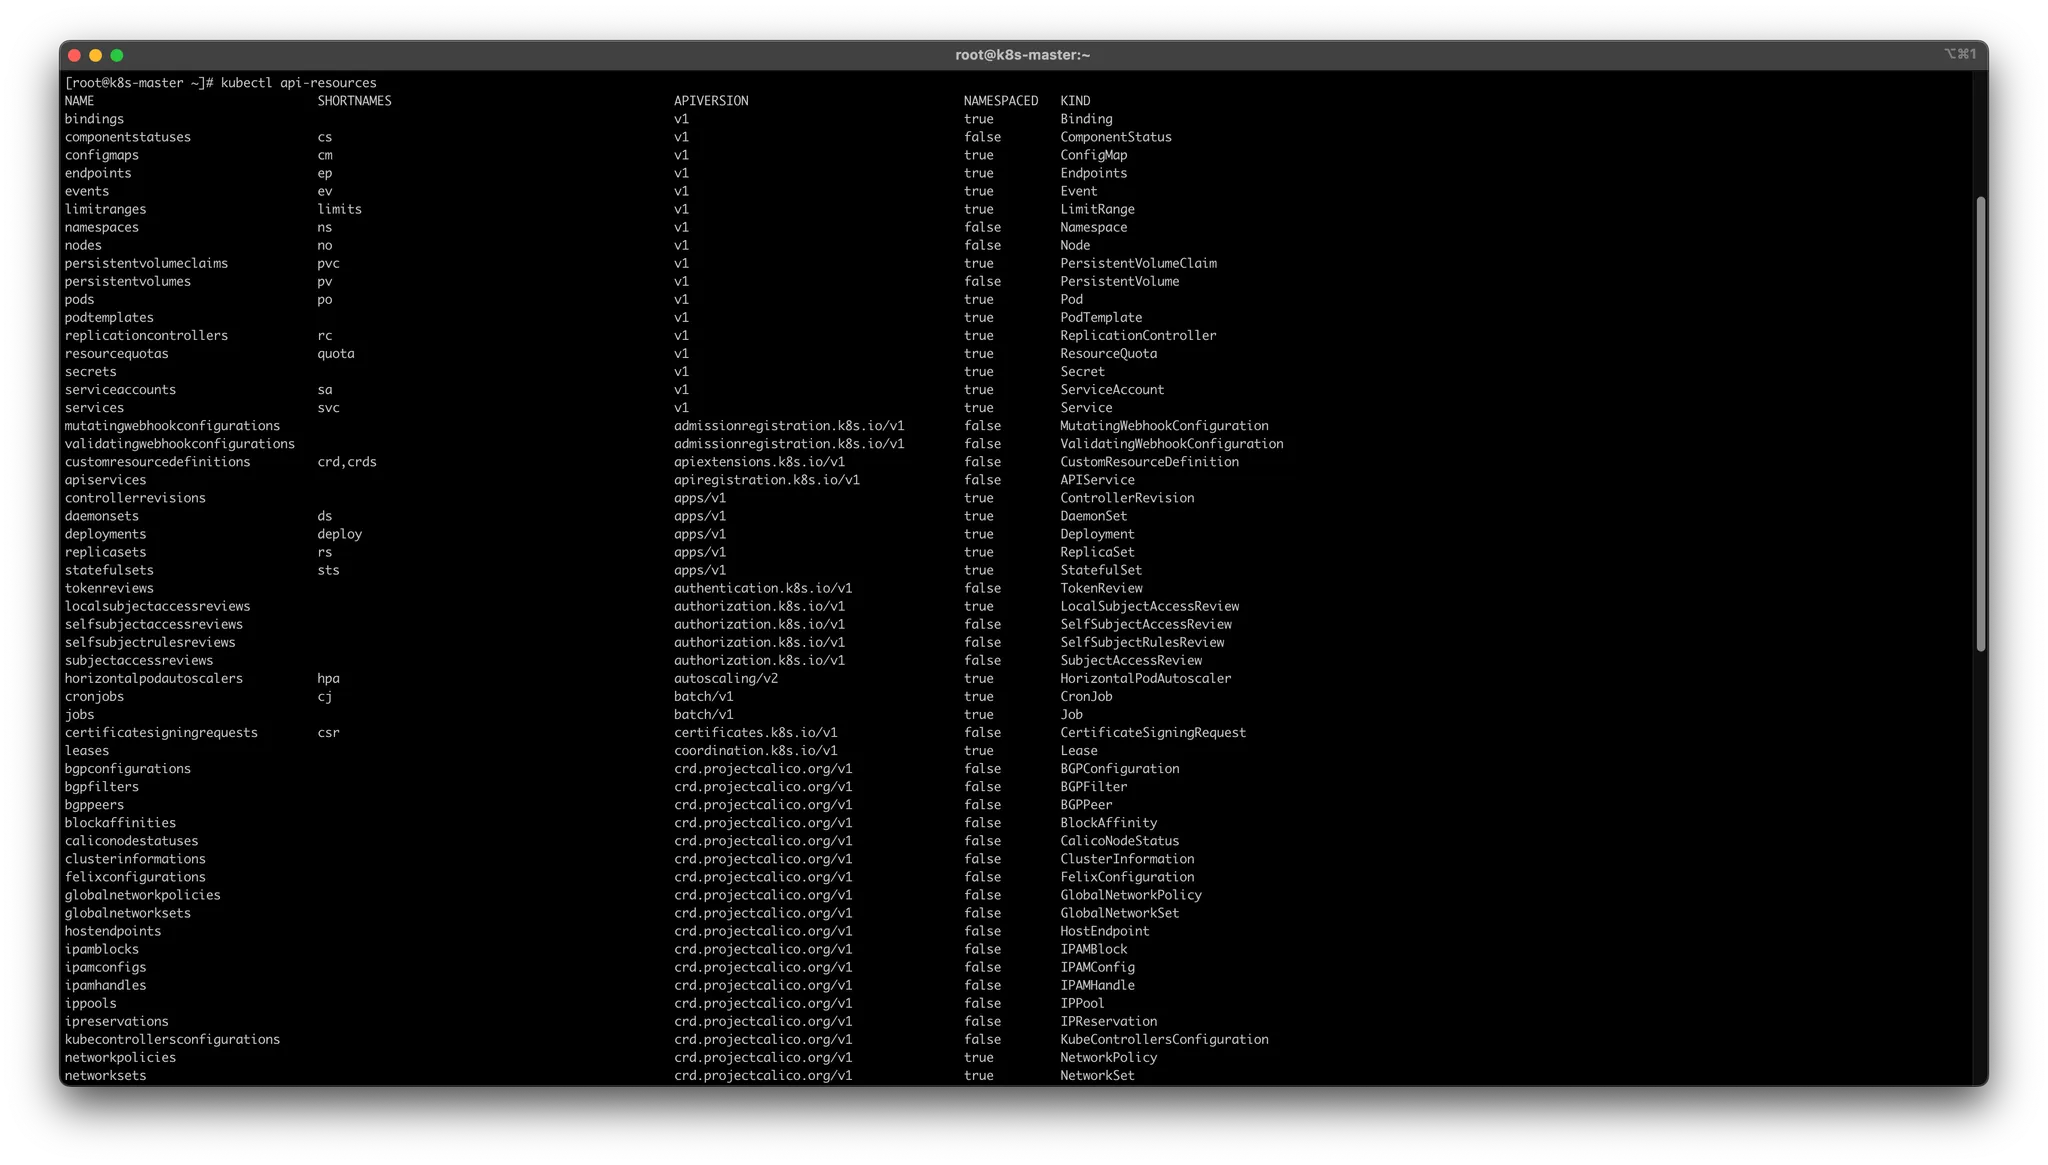Click the networksets resource name
Image resolution: width=2048 pixels, height=1165 pixels.
tap(105, 1076)
